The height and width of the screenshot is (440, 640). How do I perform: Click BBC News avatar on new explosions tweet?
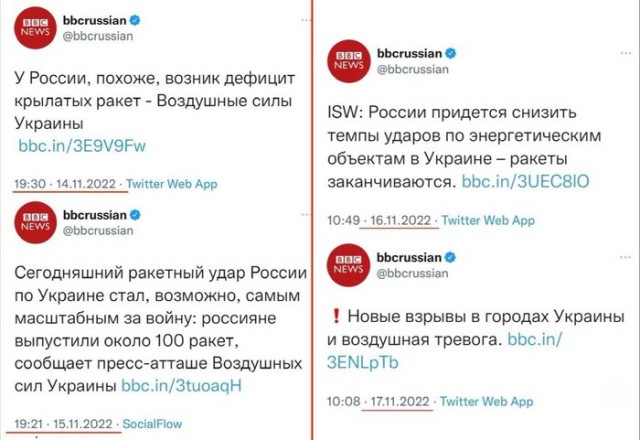point(350,262)
